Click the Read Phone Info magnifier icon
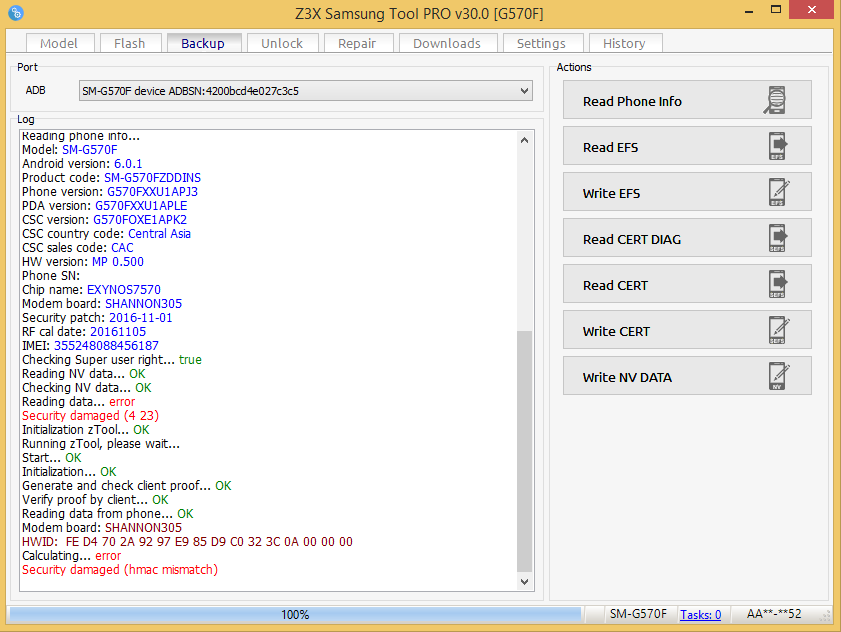841x632 pixels. click(x=776, y=100)
